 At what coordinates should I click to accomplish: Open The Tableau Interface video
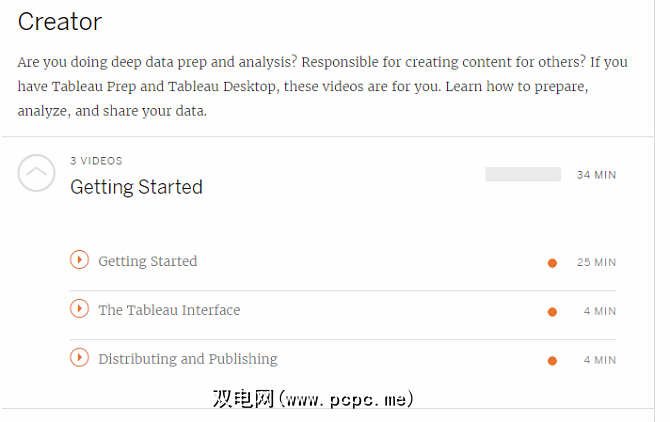[x=169, y=310]
